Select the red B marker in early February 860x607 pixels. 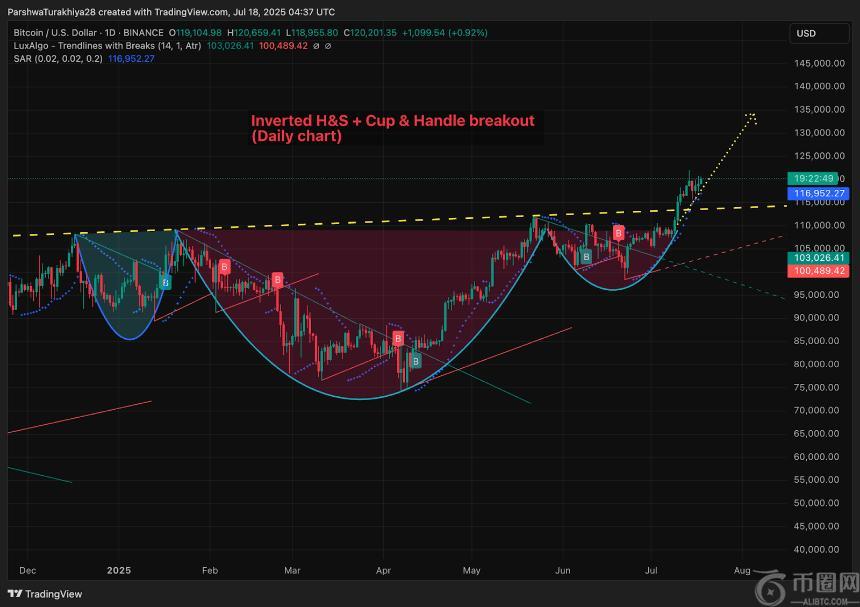click(x=225, y=266)
